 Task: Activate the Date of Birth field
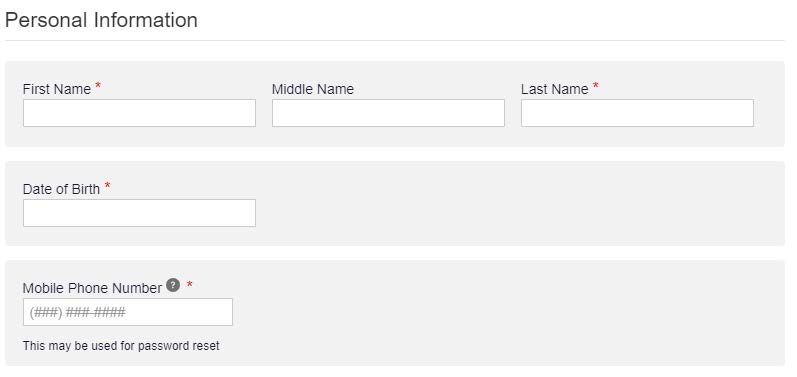coord(139,213)
